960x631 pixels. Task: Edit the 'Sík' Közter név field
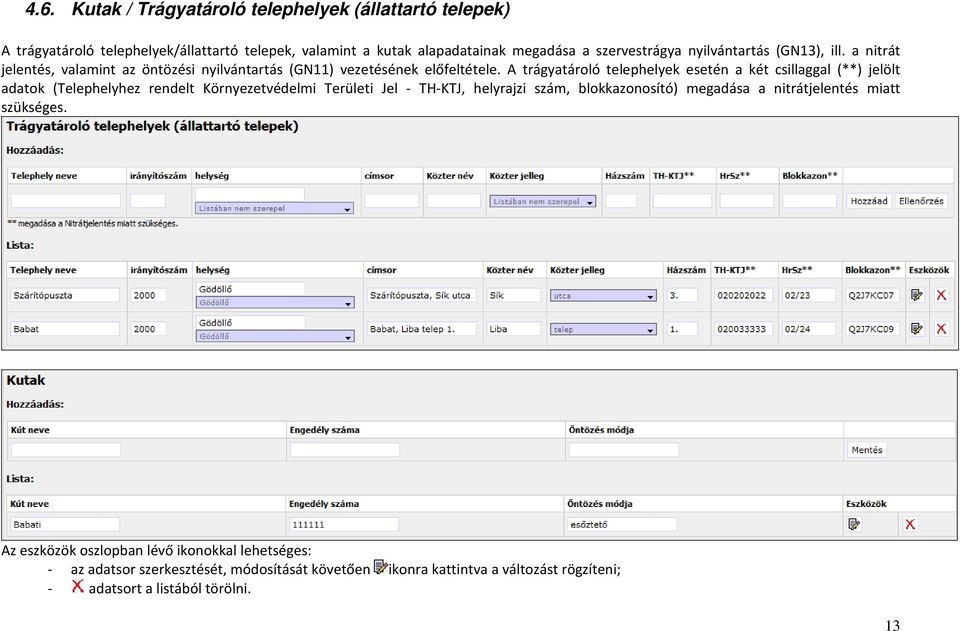coord(514,295)
